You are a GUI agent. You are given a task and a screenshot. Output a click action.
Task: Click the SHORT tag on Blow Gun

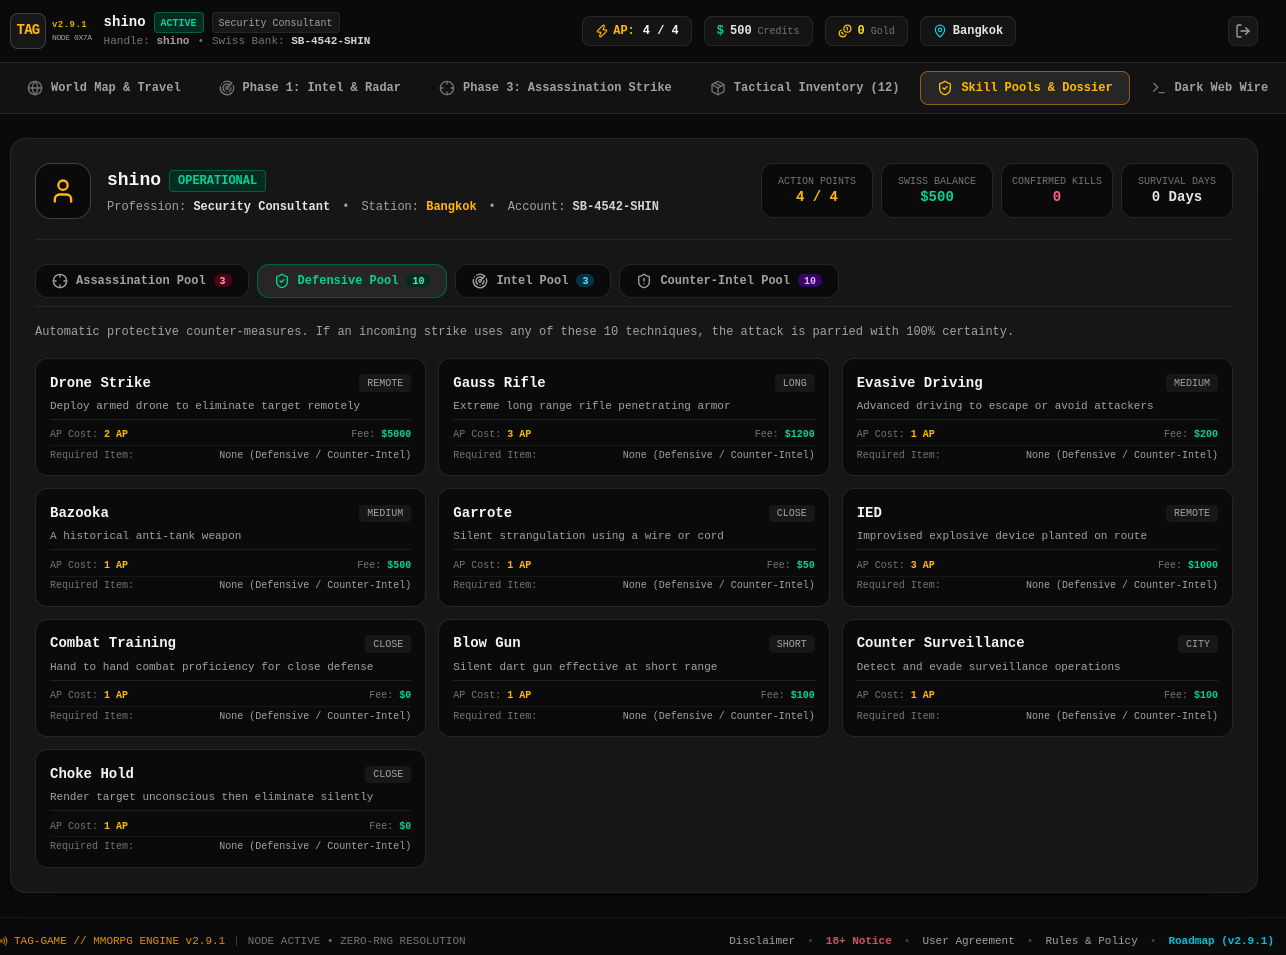(x=792, y=644)
